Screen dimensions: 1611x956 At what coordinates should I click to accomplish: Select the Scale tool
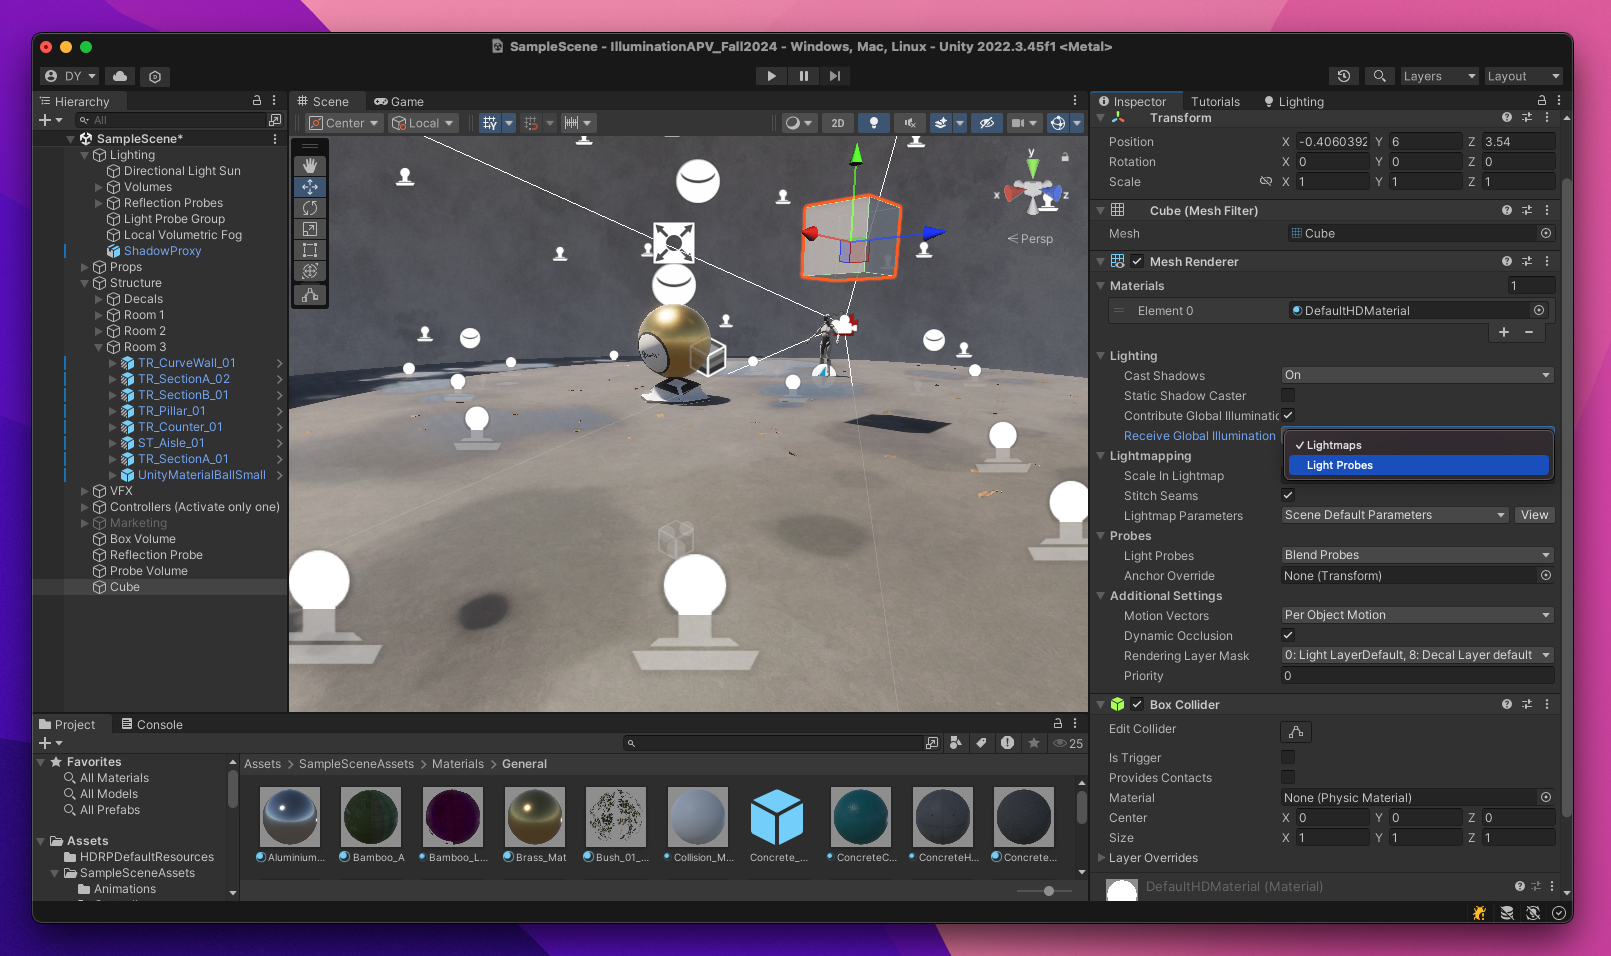pyautogui.click(x=310, y=229)
